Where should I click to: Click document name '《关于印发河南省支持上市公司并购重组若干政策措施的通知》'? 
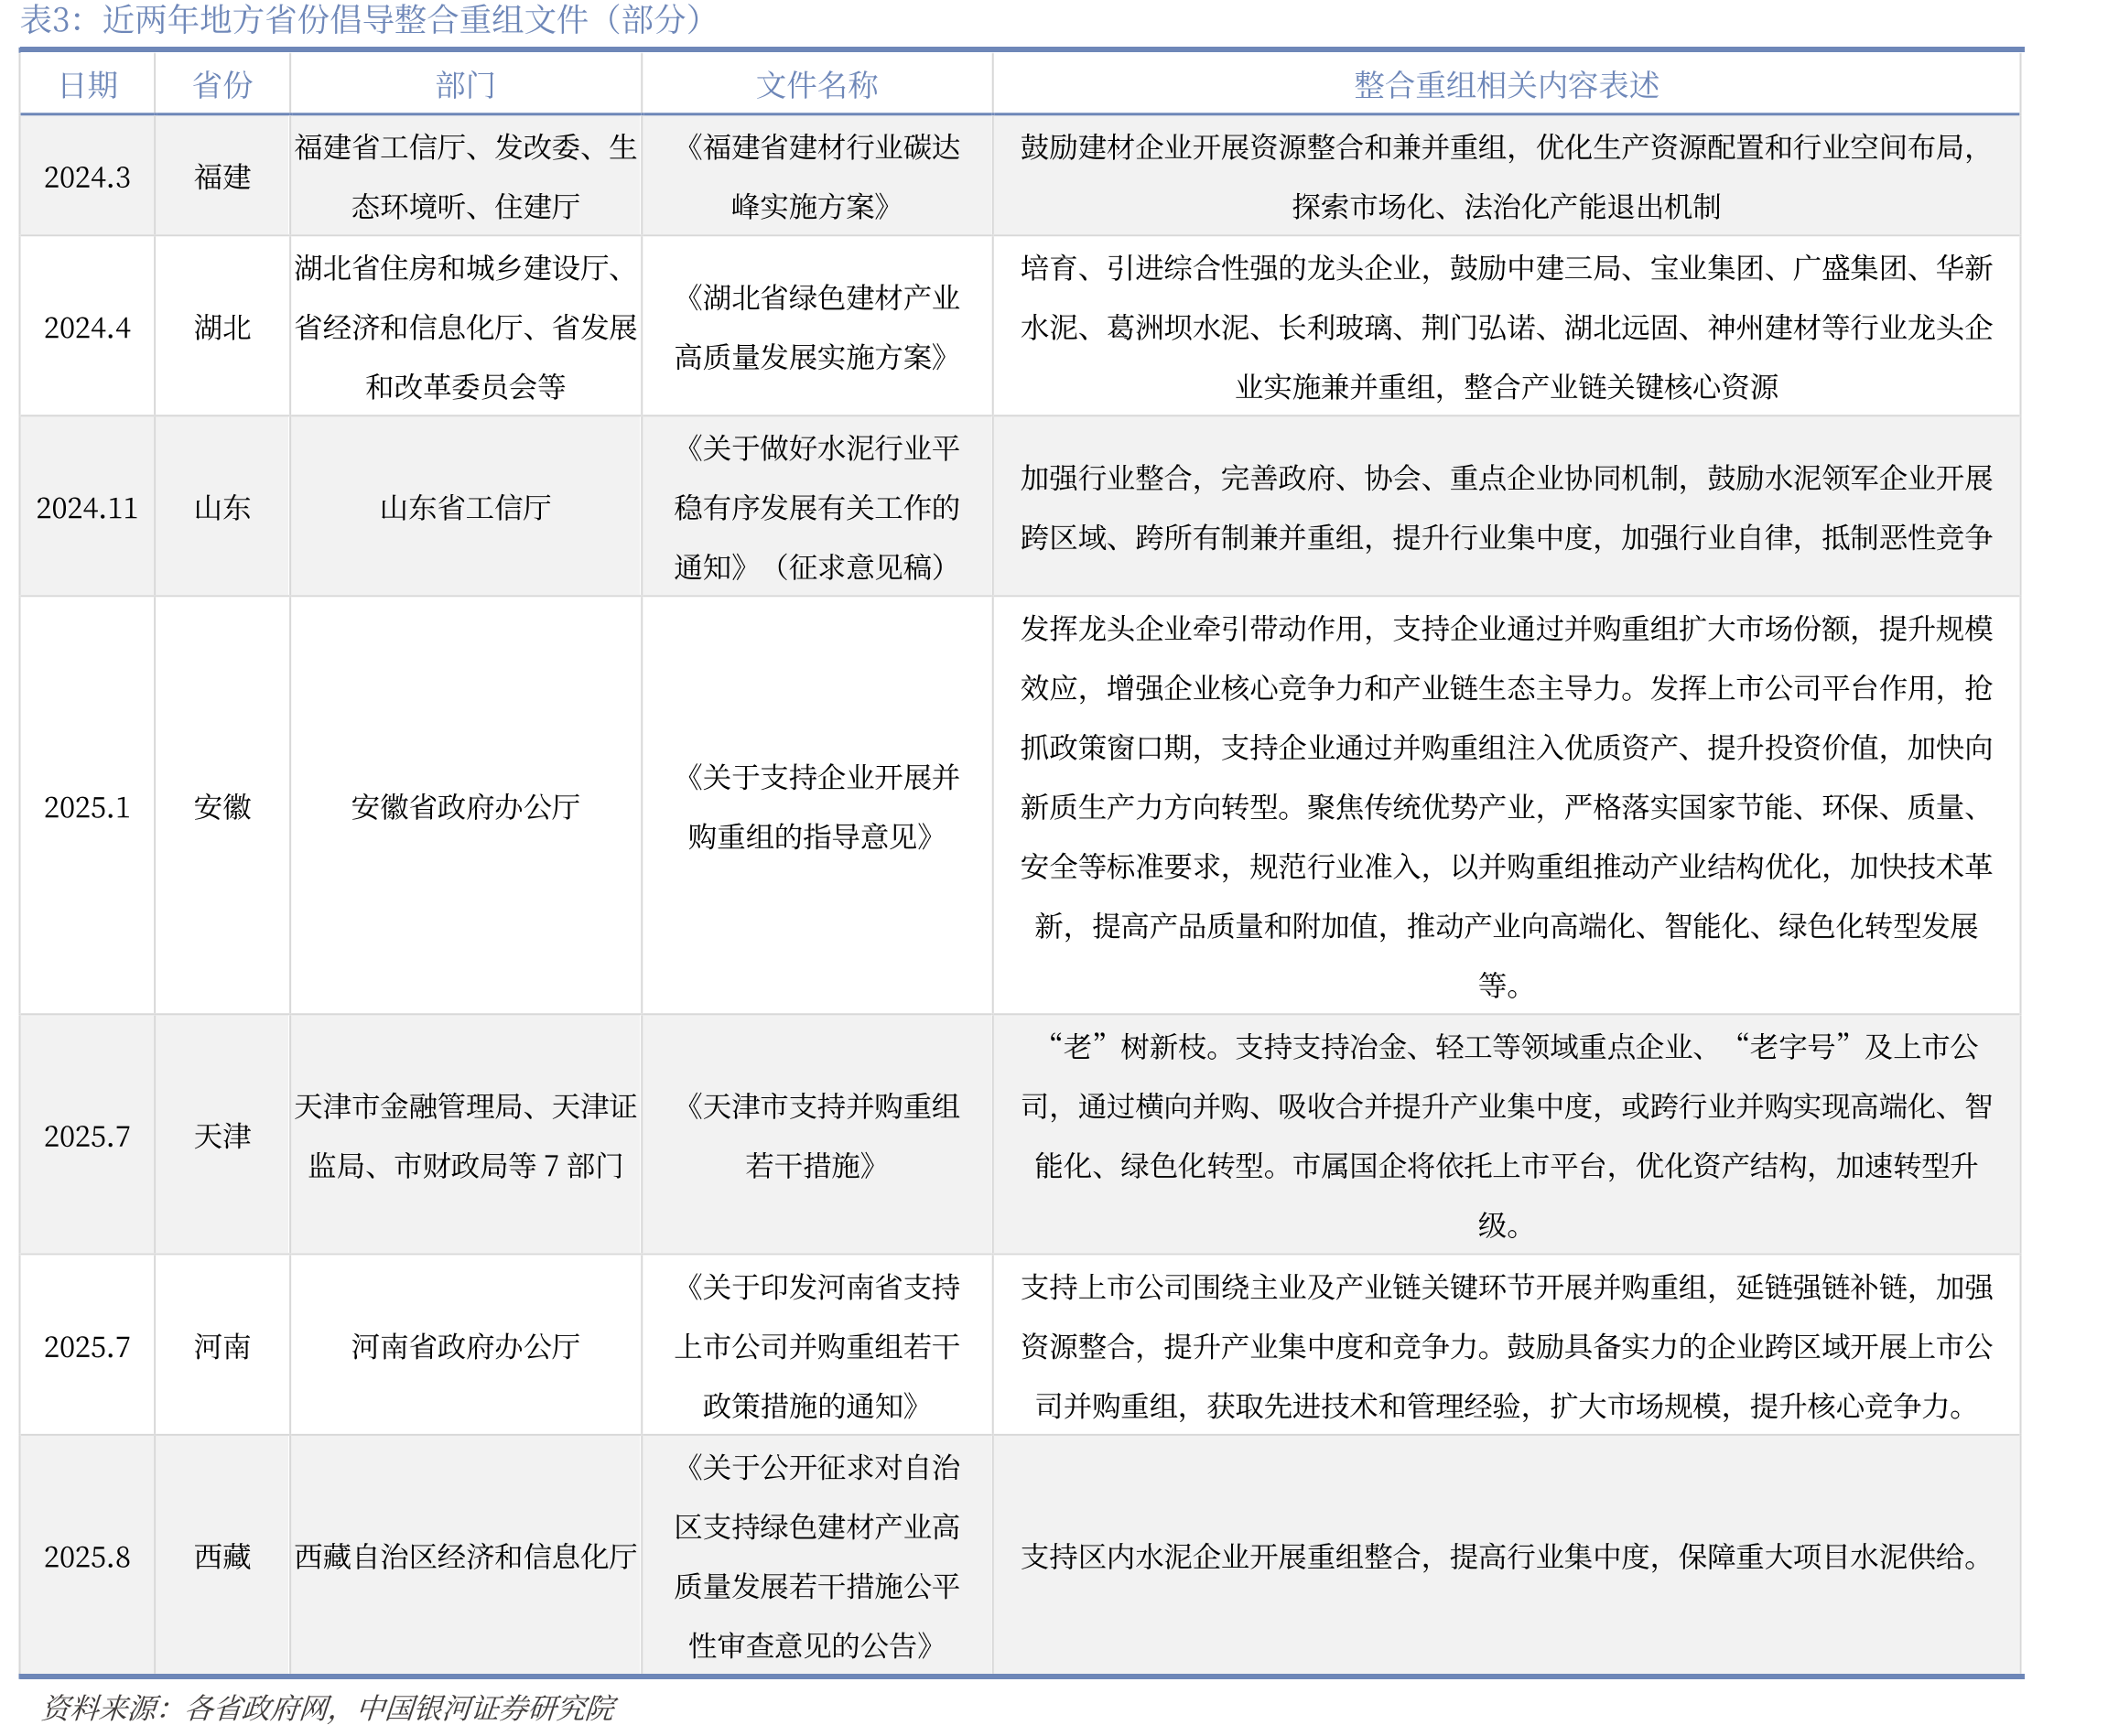click(x=816, y=1345)
